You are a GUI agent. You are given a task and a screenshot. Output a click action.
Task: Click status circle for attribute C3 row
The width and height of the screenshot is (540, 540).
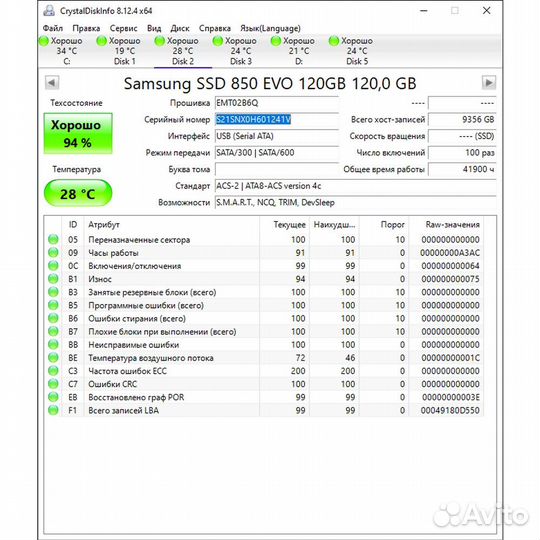pos(53,371)
